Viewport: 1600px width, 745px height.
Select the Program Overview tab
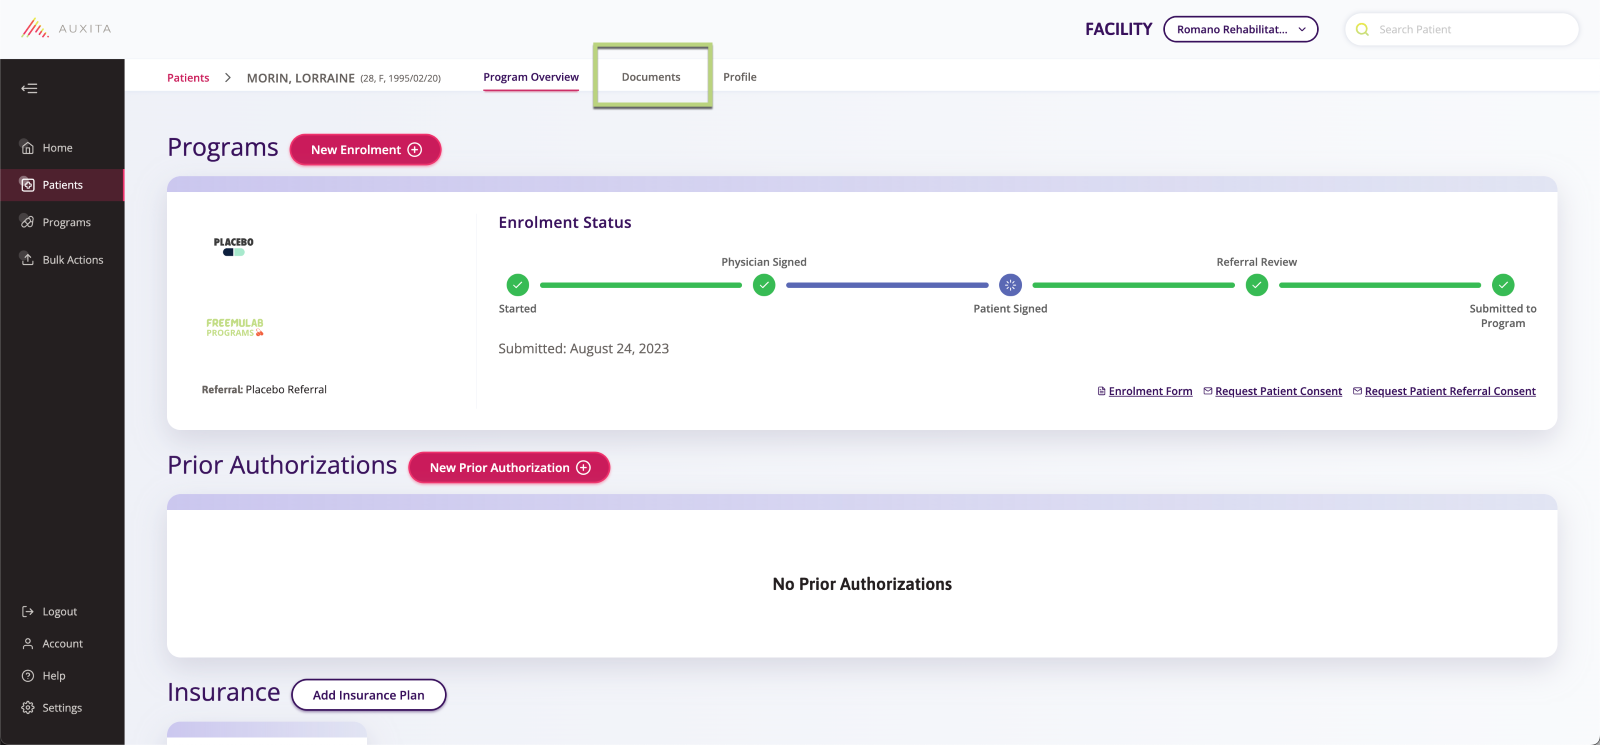click(x=531, y=77)
